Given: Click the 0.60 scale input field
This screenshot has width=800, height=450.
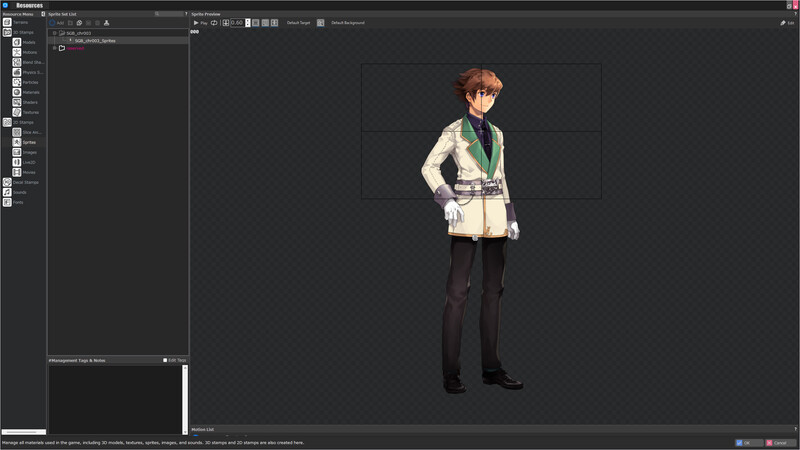Looking at the screenshot, I should 237,23.
